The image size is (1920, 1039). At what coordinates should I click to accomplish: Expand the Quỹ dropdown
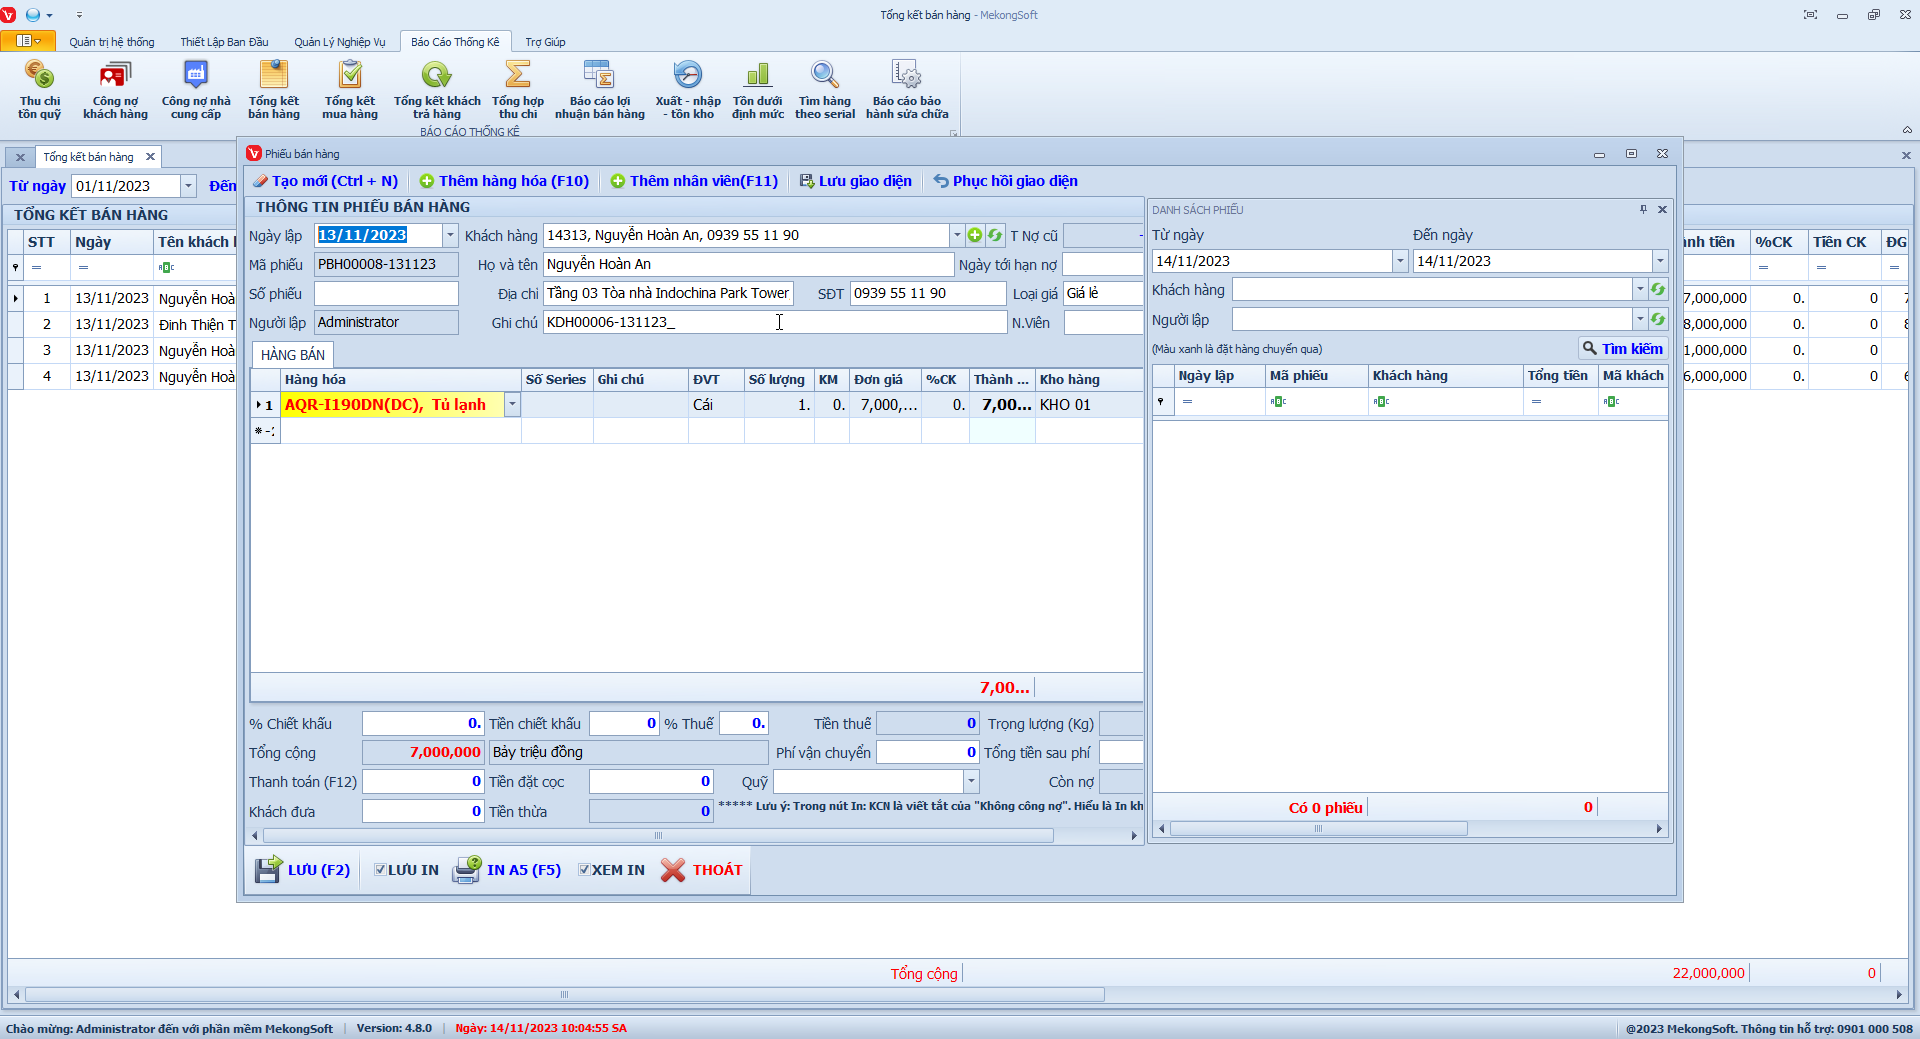click(x=970, y=782)
